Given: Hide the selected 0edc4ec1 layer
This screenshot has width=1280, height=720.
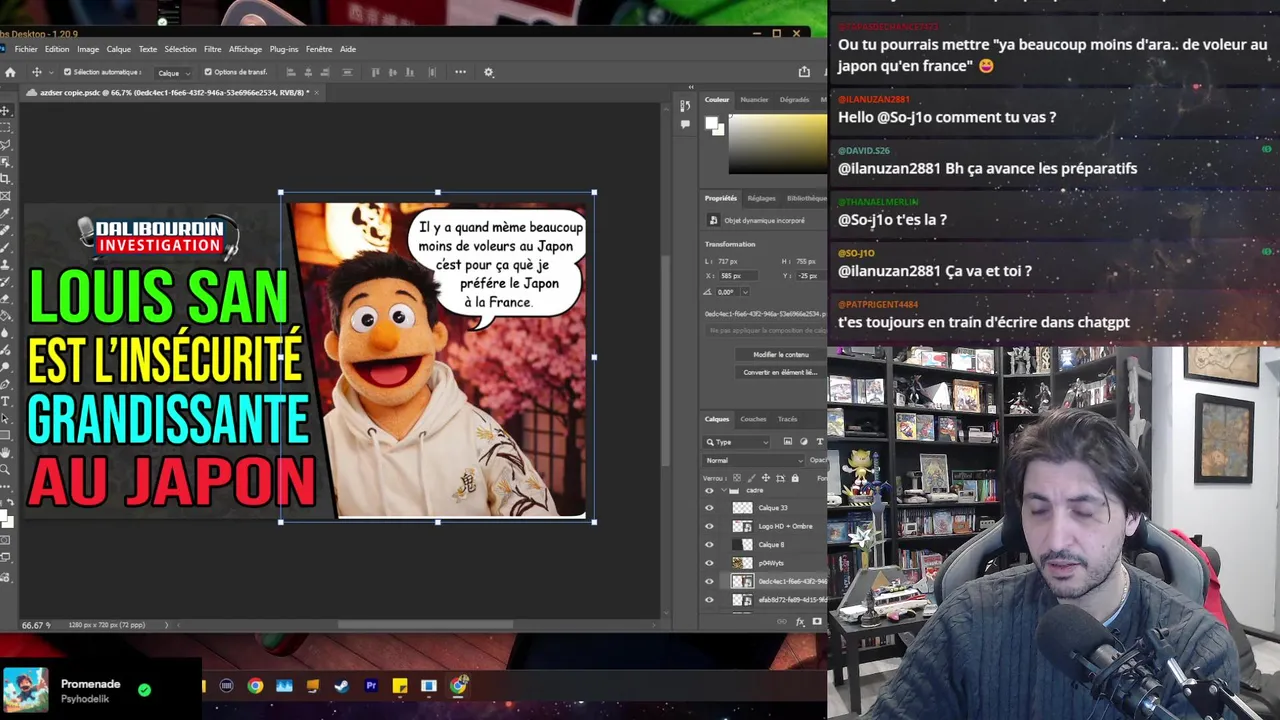Looking at the screenshot, I should pyautogui.click(x=709, y=581).
